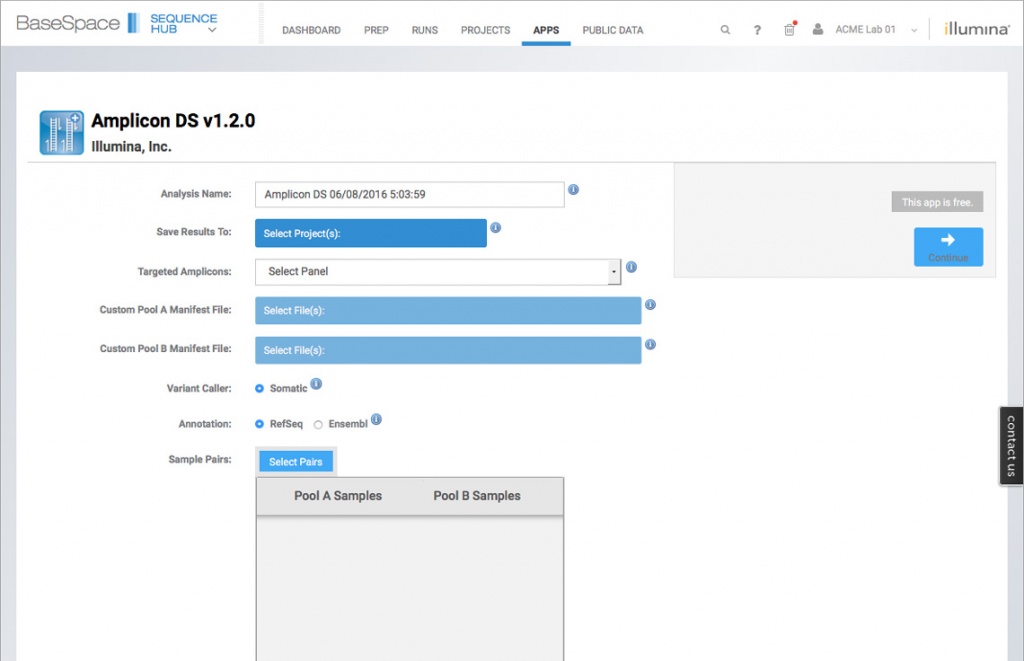Click the Analysis Name text field

click(409, 195)
